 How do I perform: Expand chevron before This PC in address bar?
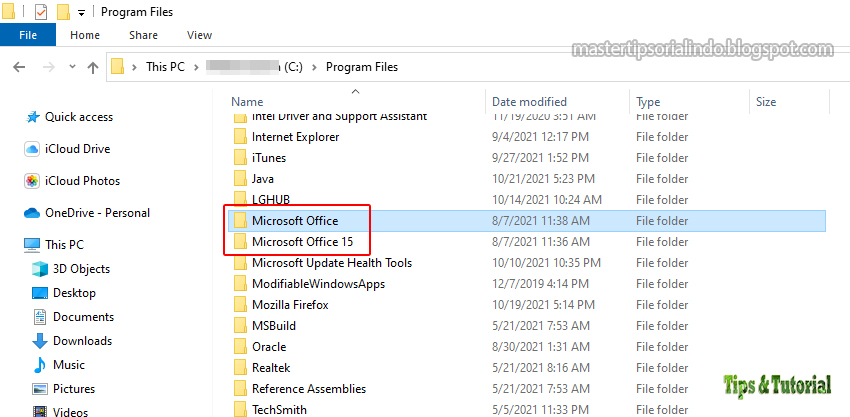[135, 67]
